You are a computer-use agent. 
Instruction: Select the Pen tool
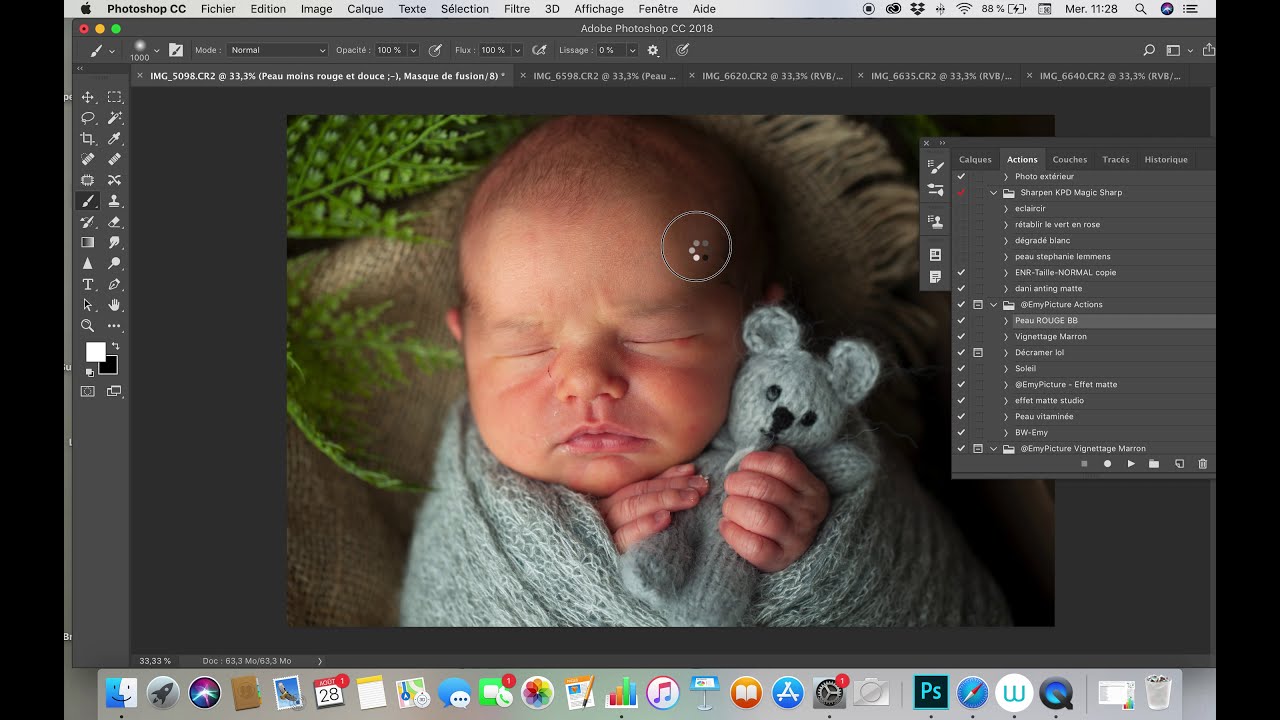point(114,285)
